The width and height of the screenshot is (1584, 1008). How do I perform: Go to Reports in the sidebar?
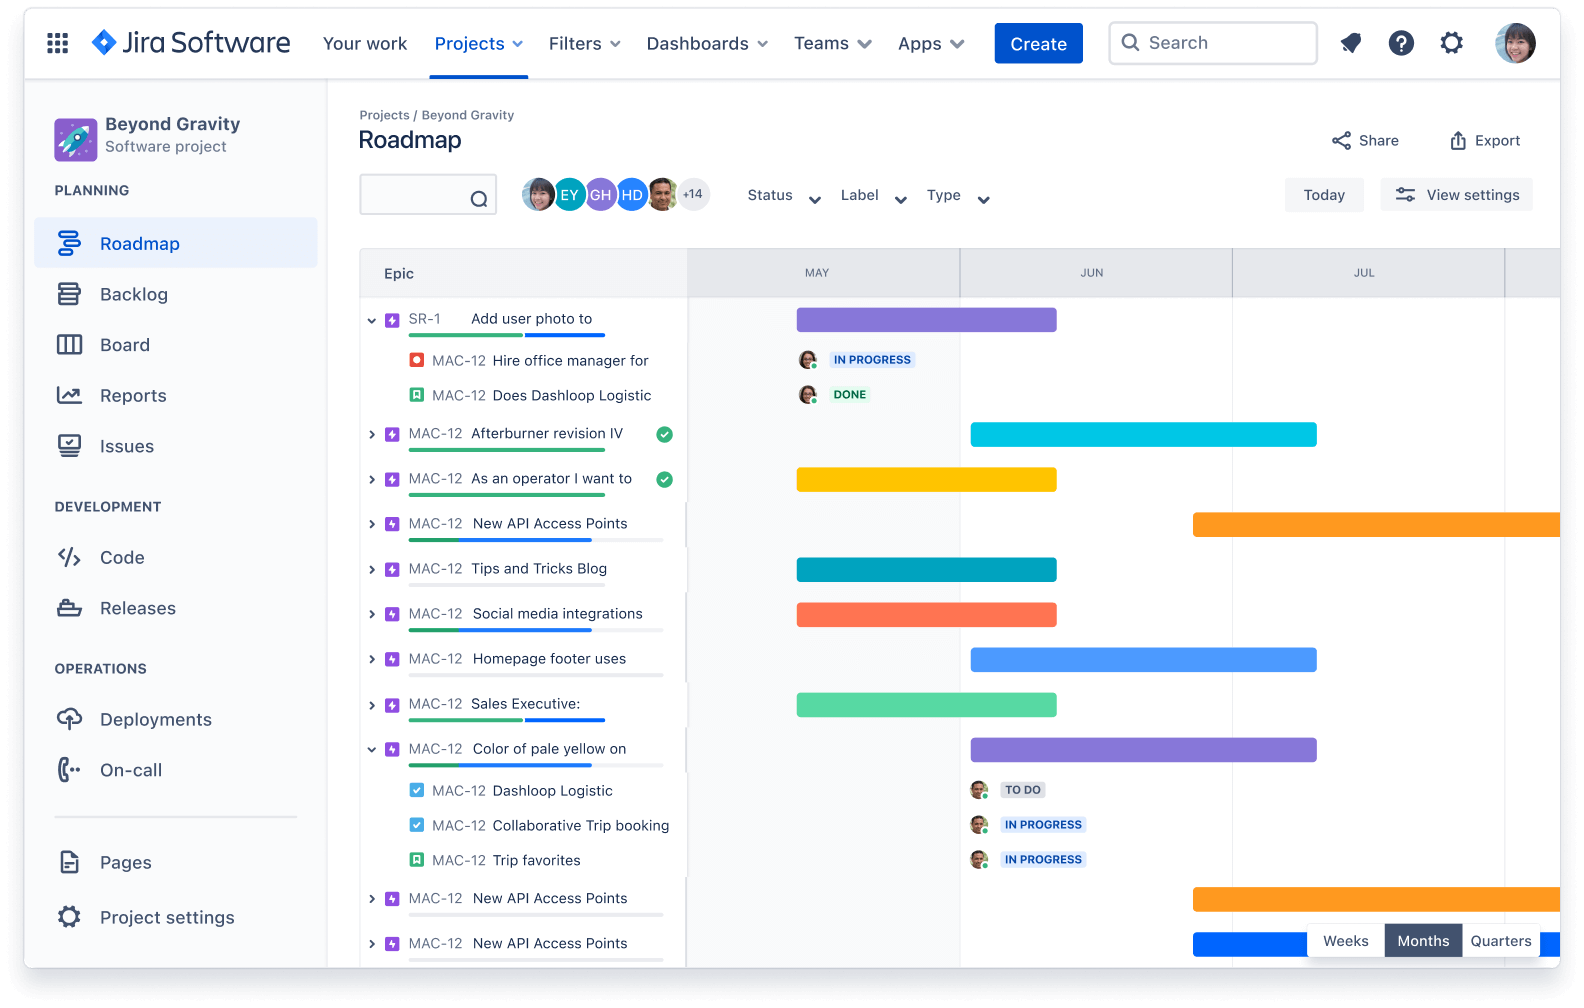click(x=133, y=395)
